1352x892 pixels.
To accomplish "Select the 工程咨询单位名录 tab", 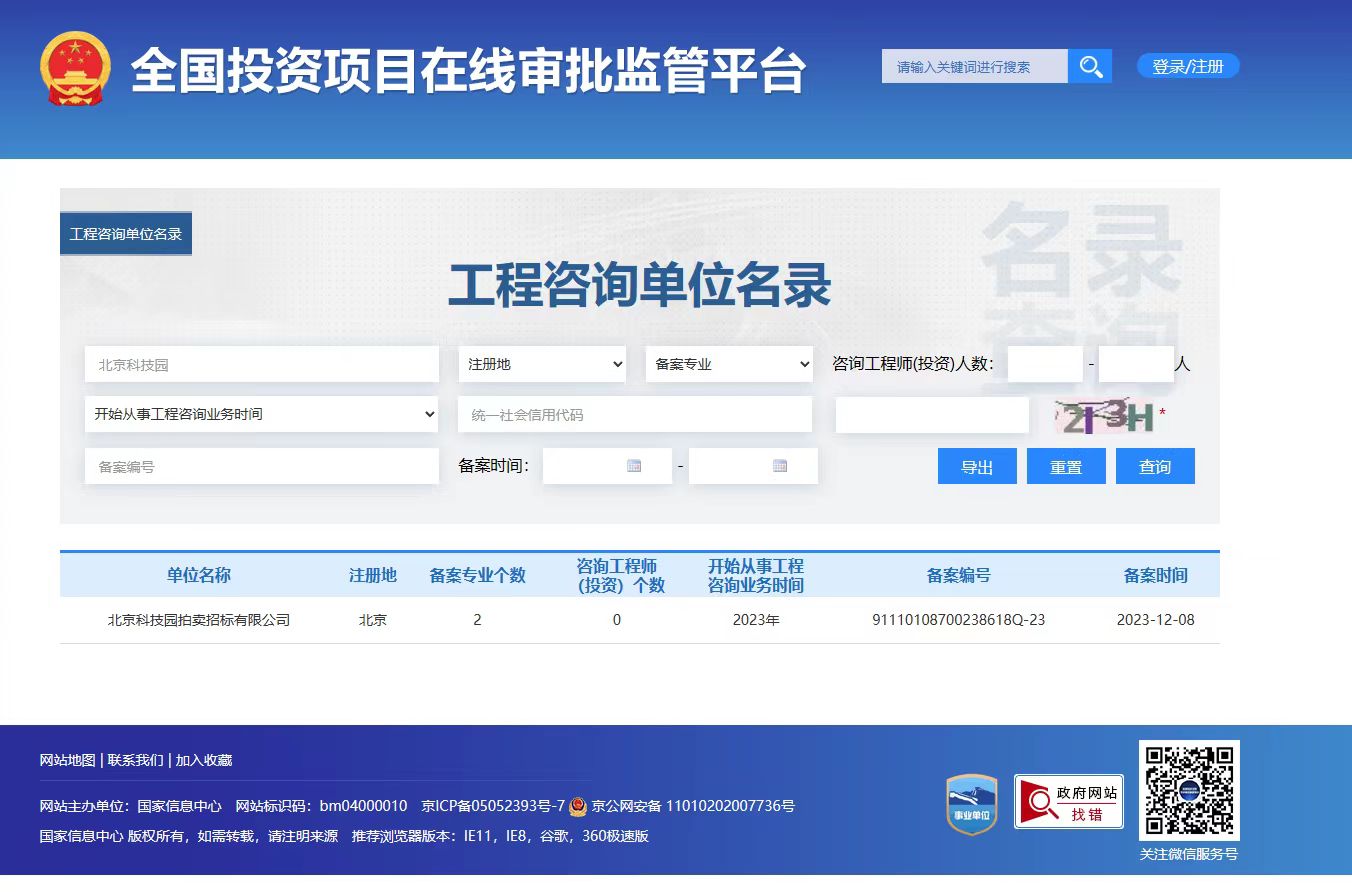I will click(x=126, y=234).
